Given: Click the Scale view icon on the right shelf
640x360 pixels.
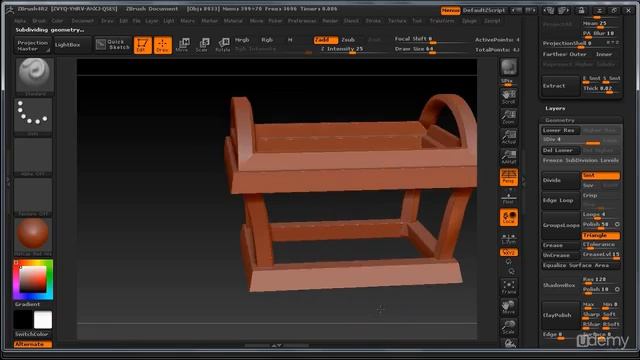Looking at the screenshot, I should coord(509,327).
